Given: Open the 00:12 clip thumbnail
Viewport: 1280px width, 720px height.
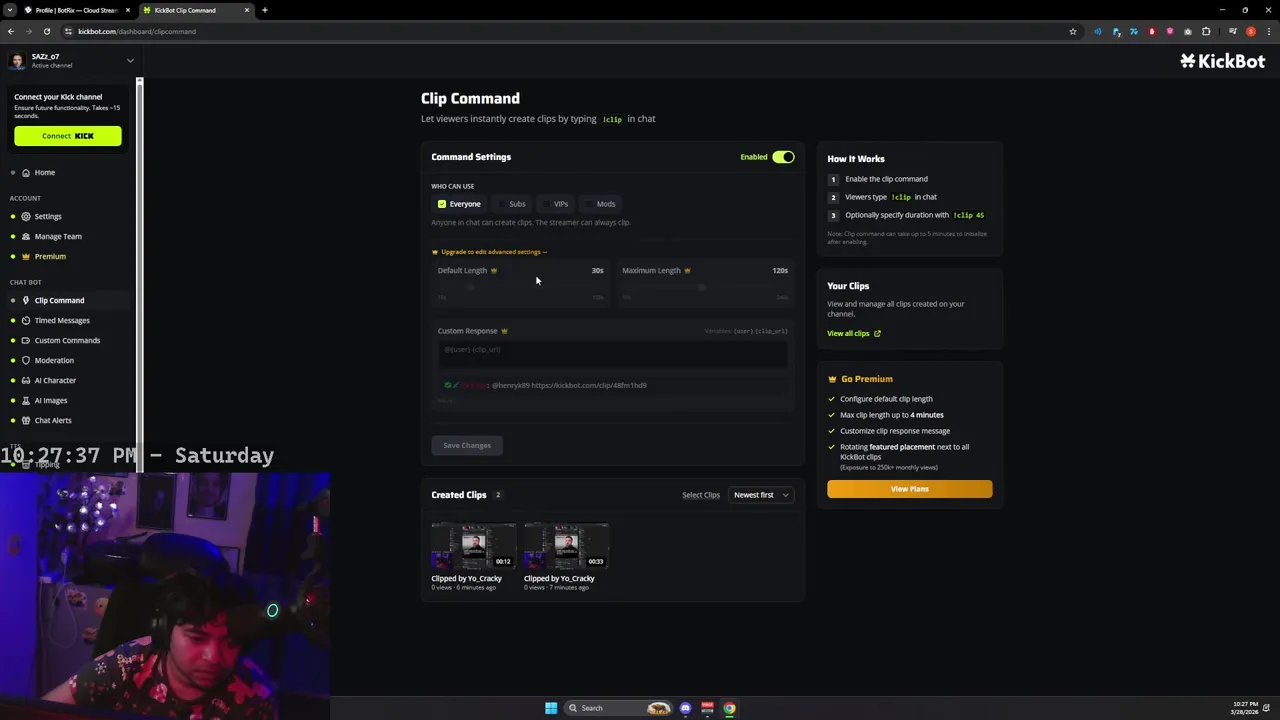Looking at the screenshot, I should 474,546.
